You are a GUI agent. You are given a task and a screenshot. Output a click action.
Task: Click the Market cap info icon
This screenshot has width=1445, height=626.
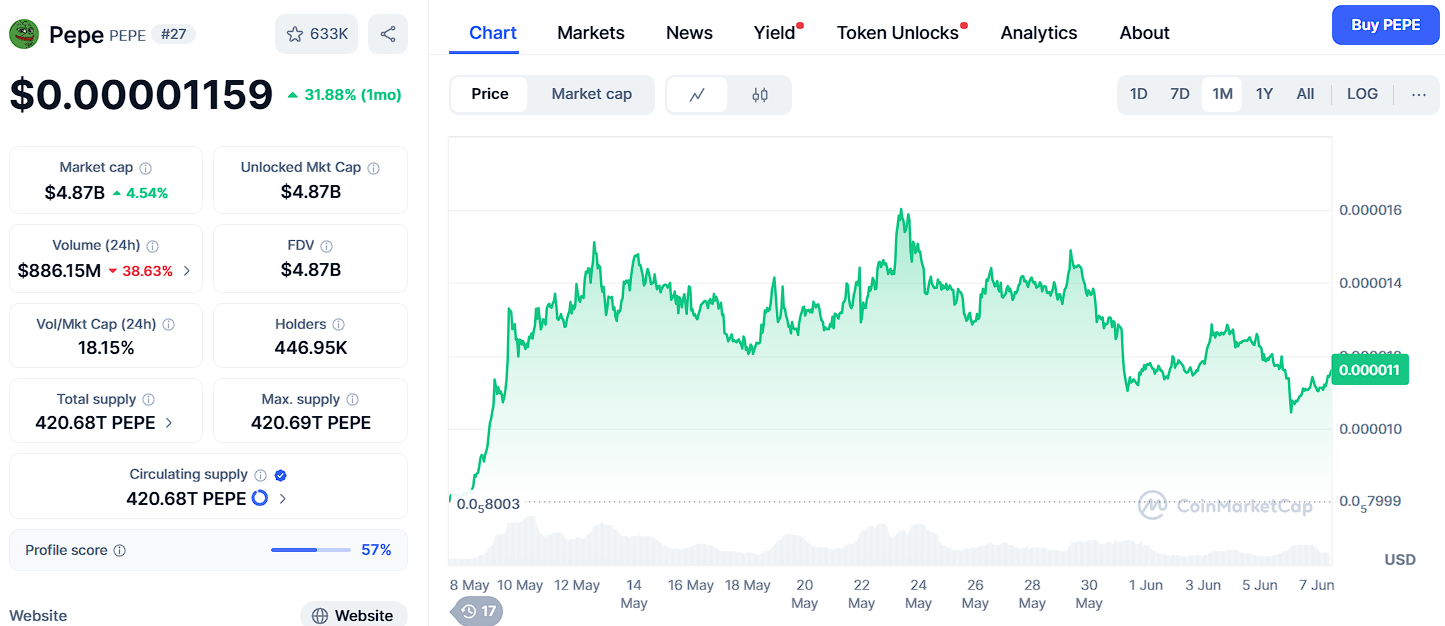tap(146, 168)
